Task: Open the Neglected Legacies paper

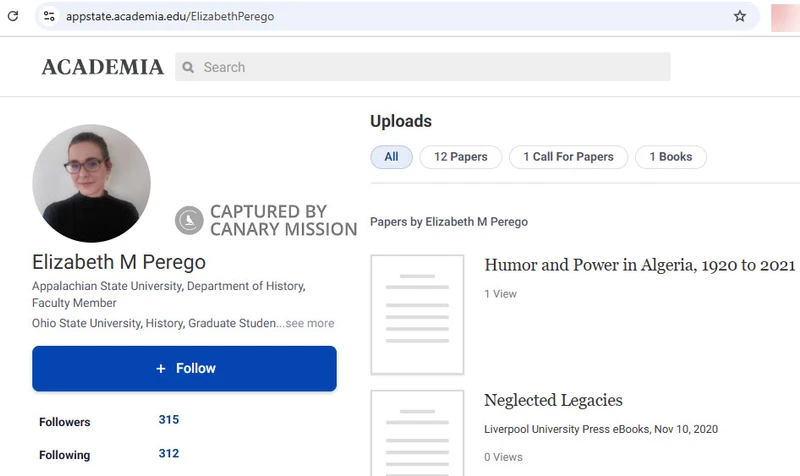Action: [553, 400]
